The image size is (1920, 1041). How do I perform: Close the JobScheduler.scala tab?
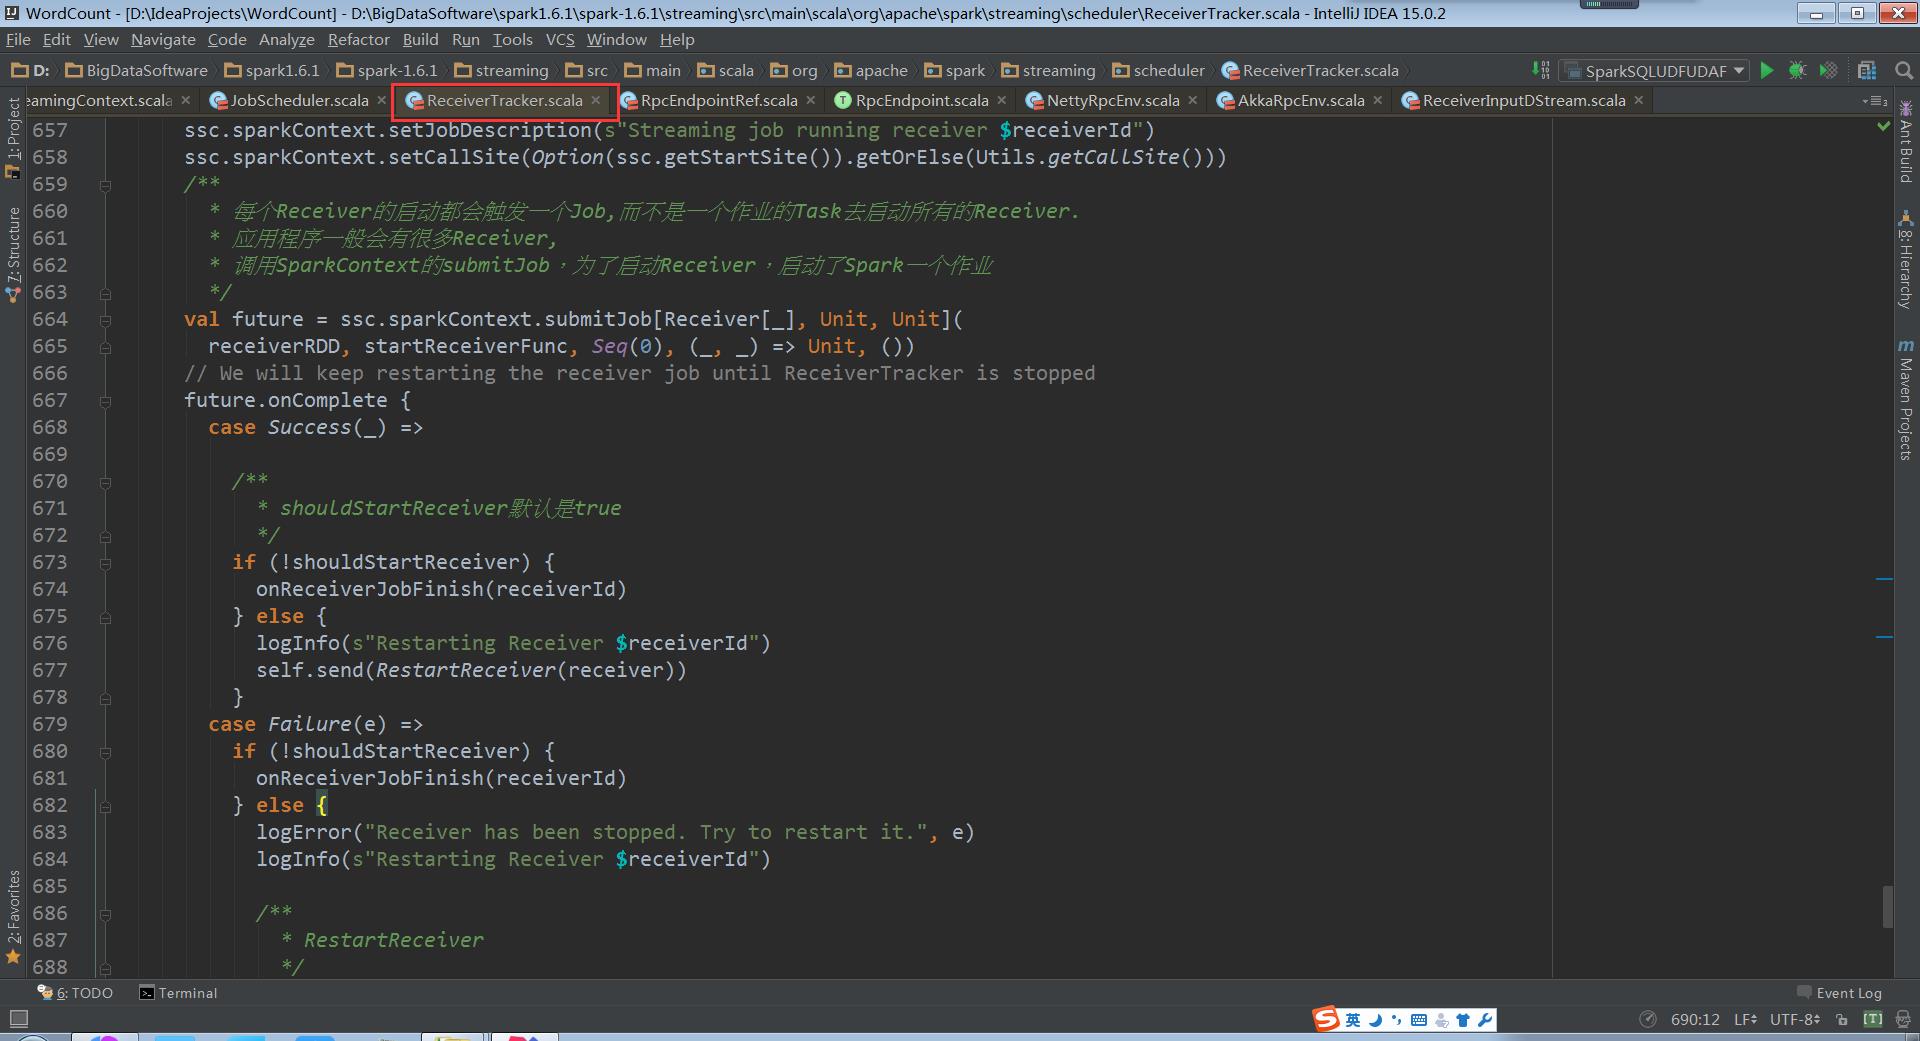click(x=382, y=100)
